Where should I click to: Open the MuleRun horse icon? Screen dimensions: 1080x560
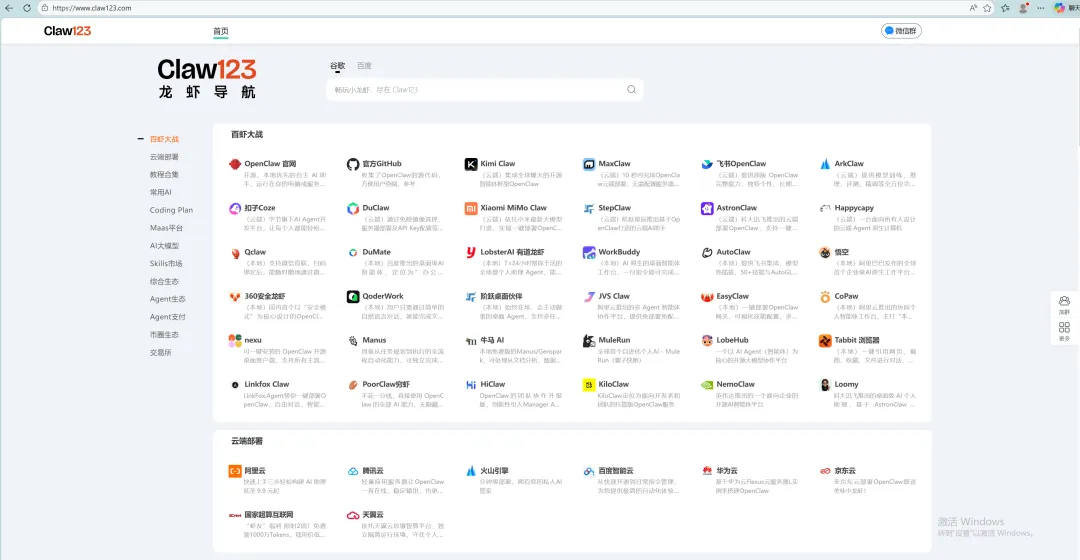coord(589,340)
